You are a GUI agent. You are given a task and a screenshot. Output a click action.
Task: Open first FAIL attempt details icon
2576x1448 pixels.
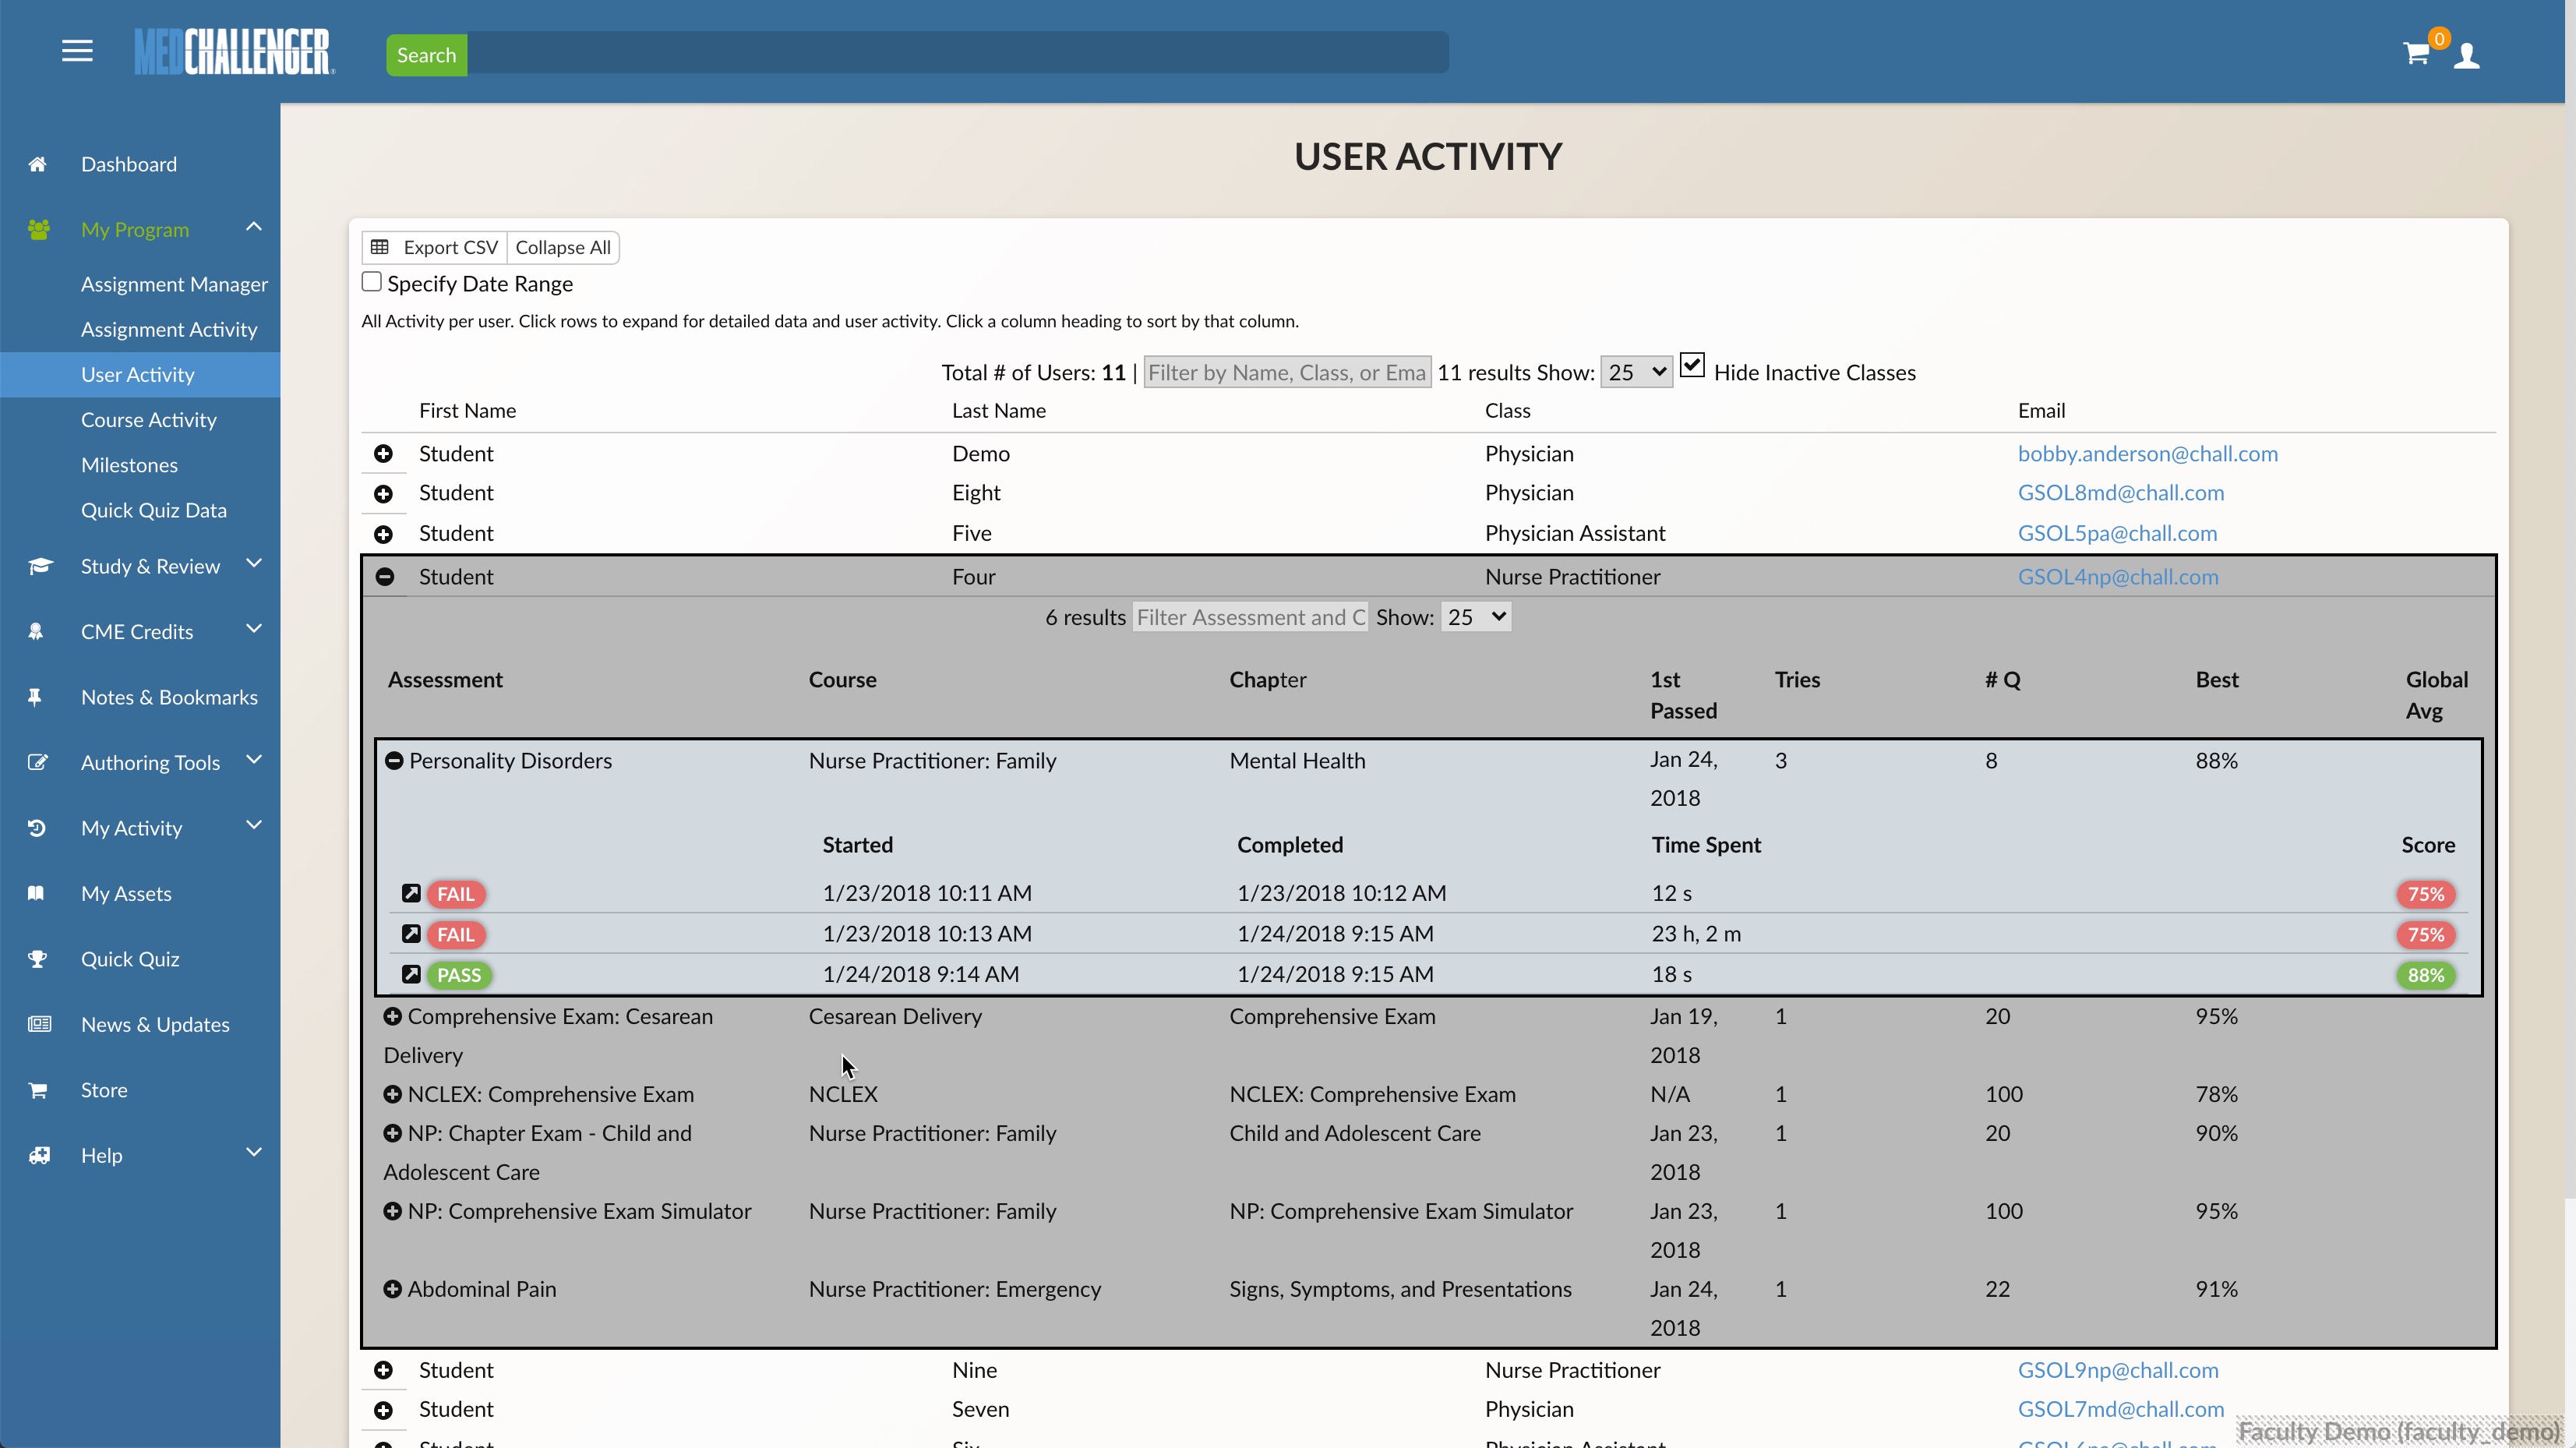(x=411, y=893)
